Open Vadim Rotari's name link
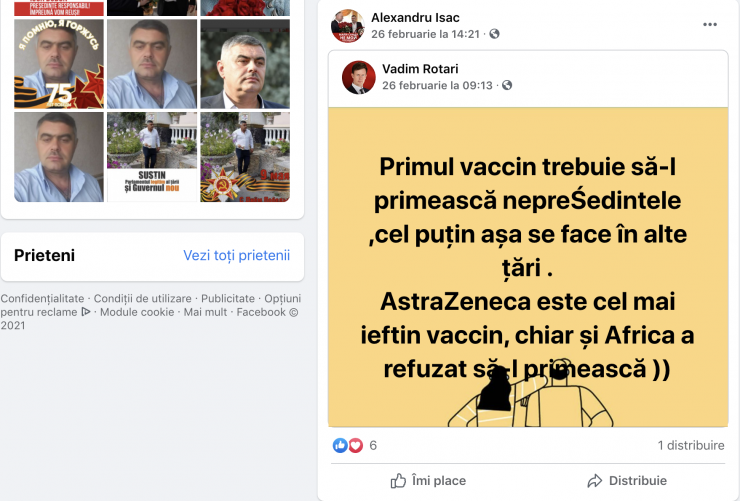740x501 pixels. (x=420, y=69)
